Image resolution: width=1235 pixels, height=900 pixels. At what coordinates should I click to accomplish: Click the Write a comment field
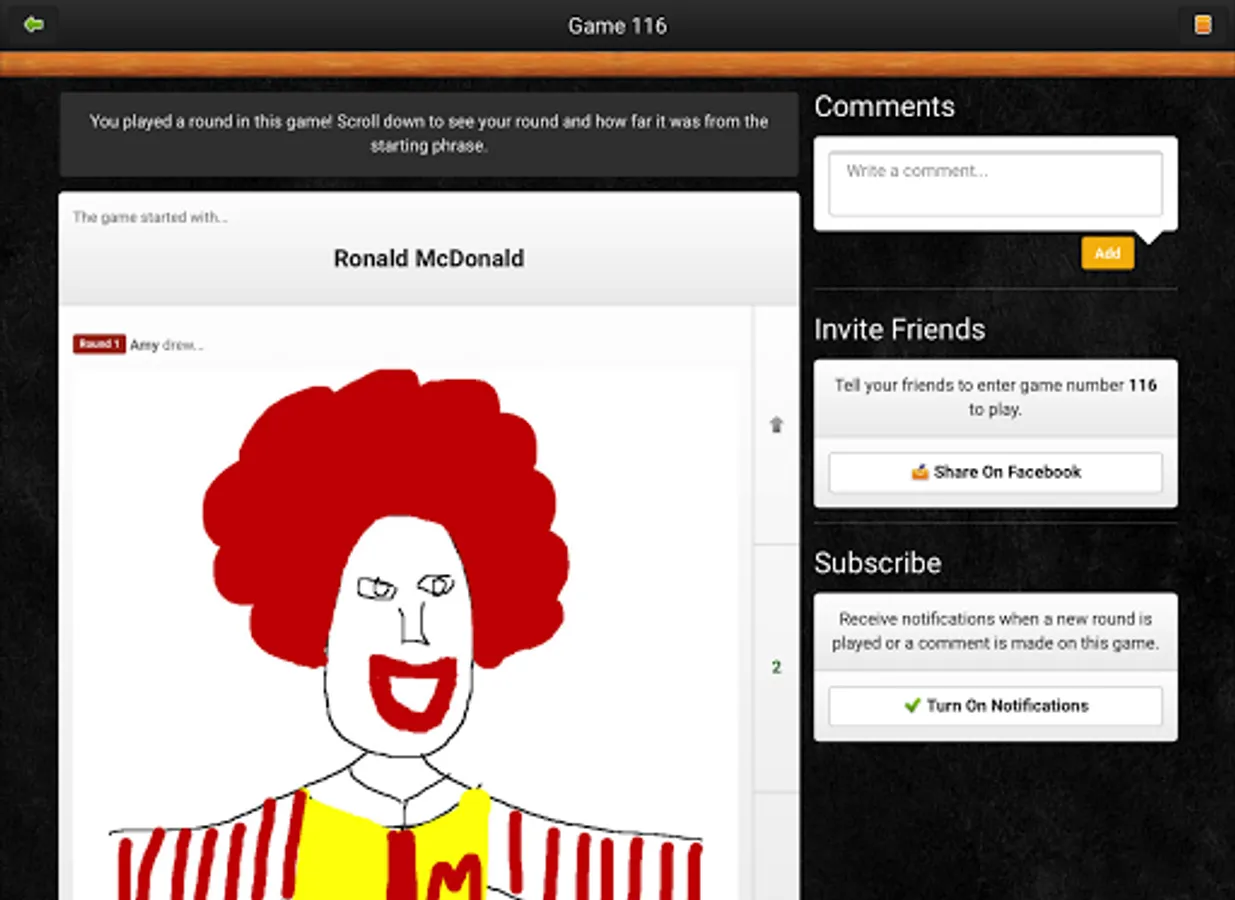pyautogui.click(x=995, y=183)
